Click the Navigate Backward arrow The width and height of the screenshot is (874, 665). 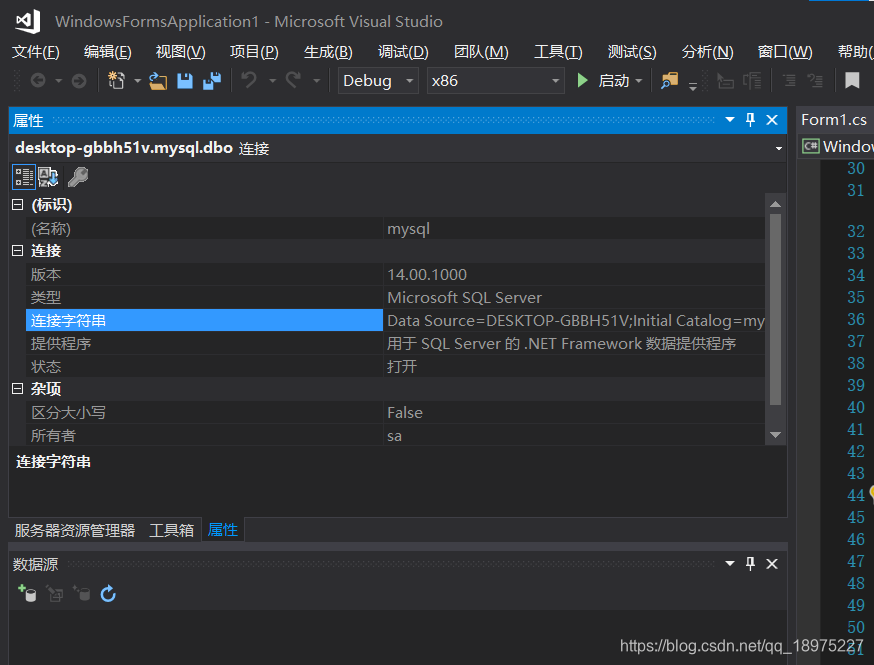click(x=38, y=81)
